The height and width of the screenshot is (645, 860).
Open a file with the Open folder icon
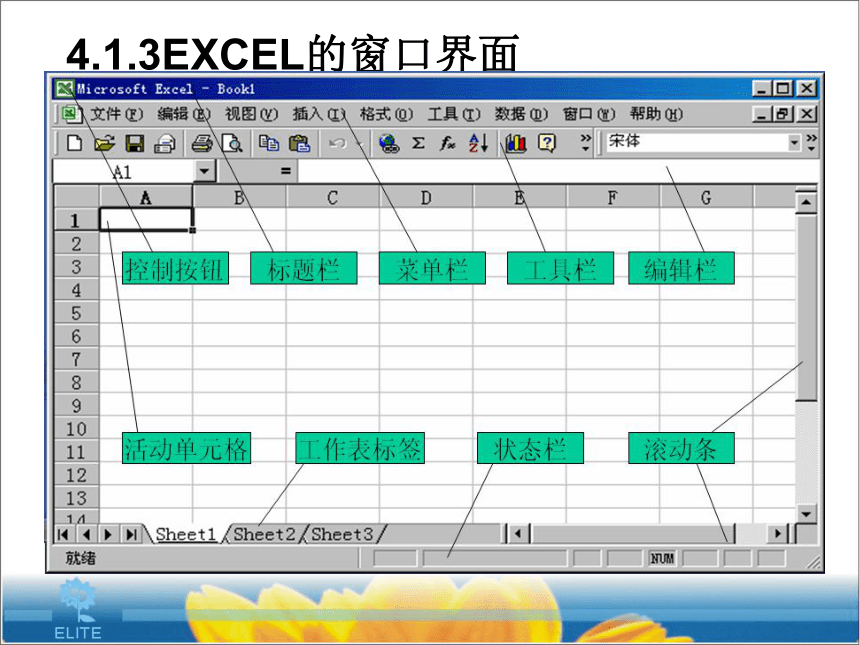(105, 143)
